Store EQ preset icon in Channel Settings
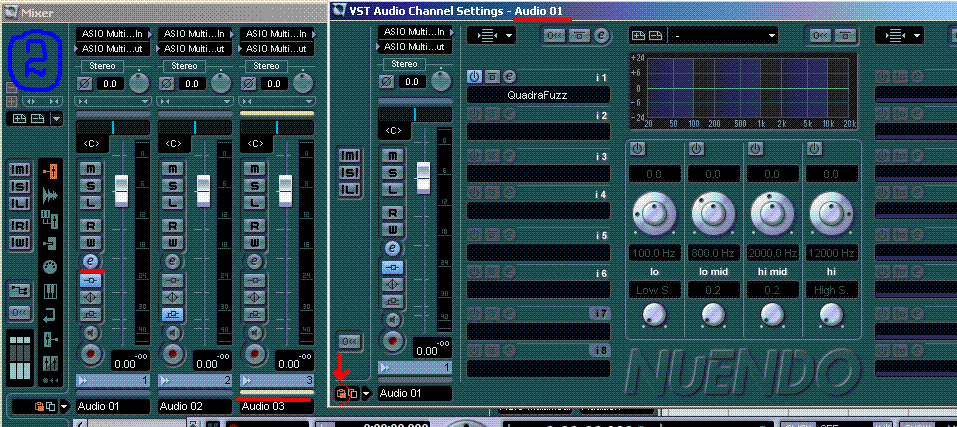The height and width of the screenshot is (427, 957). click(x=640, y=35)
